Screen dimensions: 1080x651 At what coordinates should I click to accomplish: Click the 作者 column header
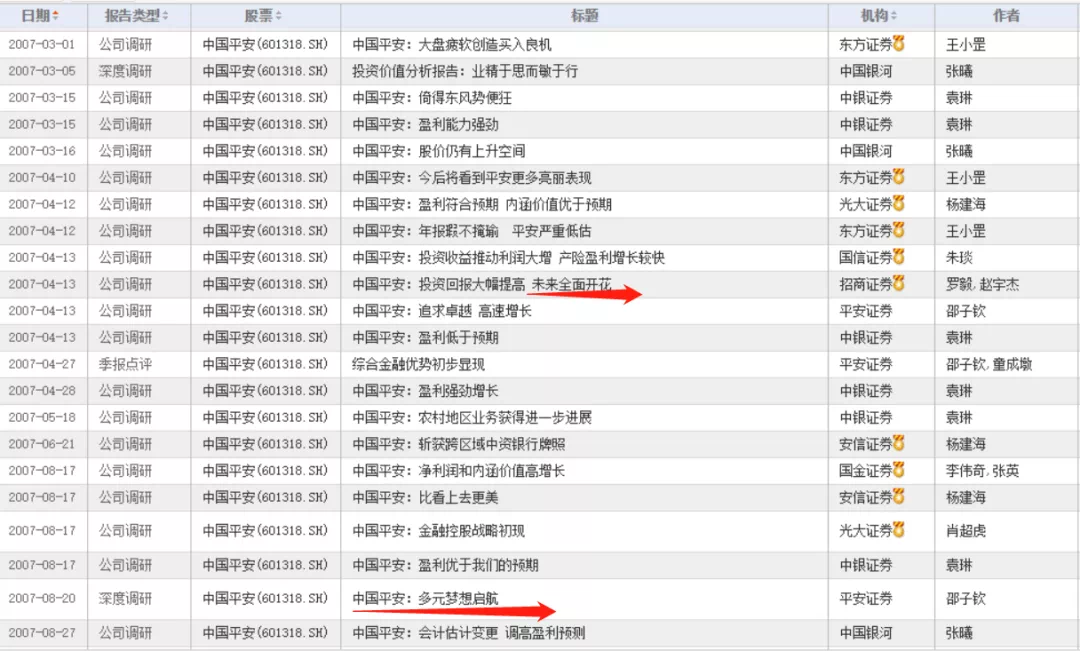(x=1006, y=15)
